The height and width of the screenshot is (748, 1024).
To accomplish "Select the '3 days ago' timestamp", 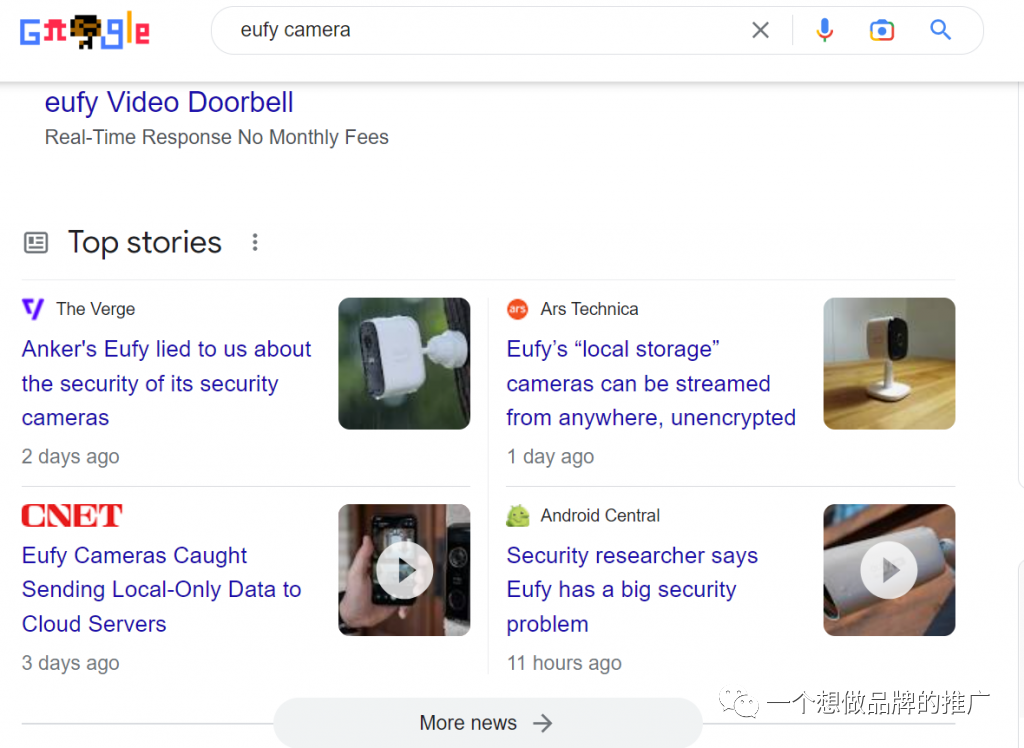I will pyautogui.click(x=71, y=662).
